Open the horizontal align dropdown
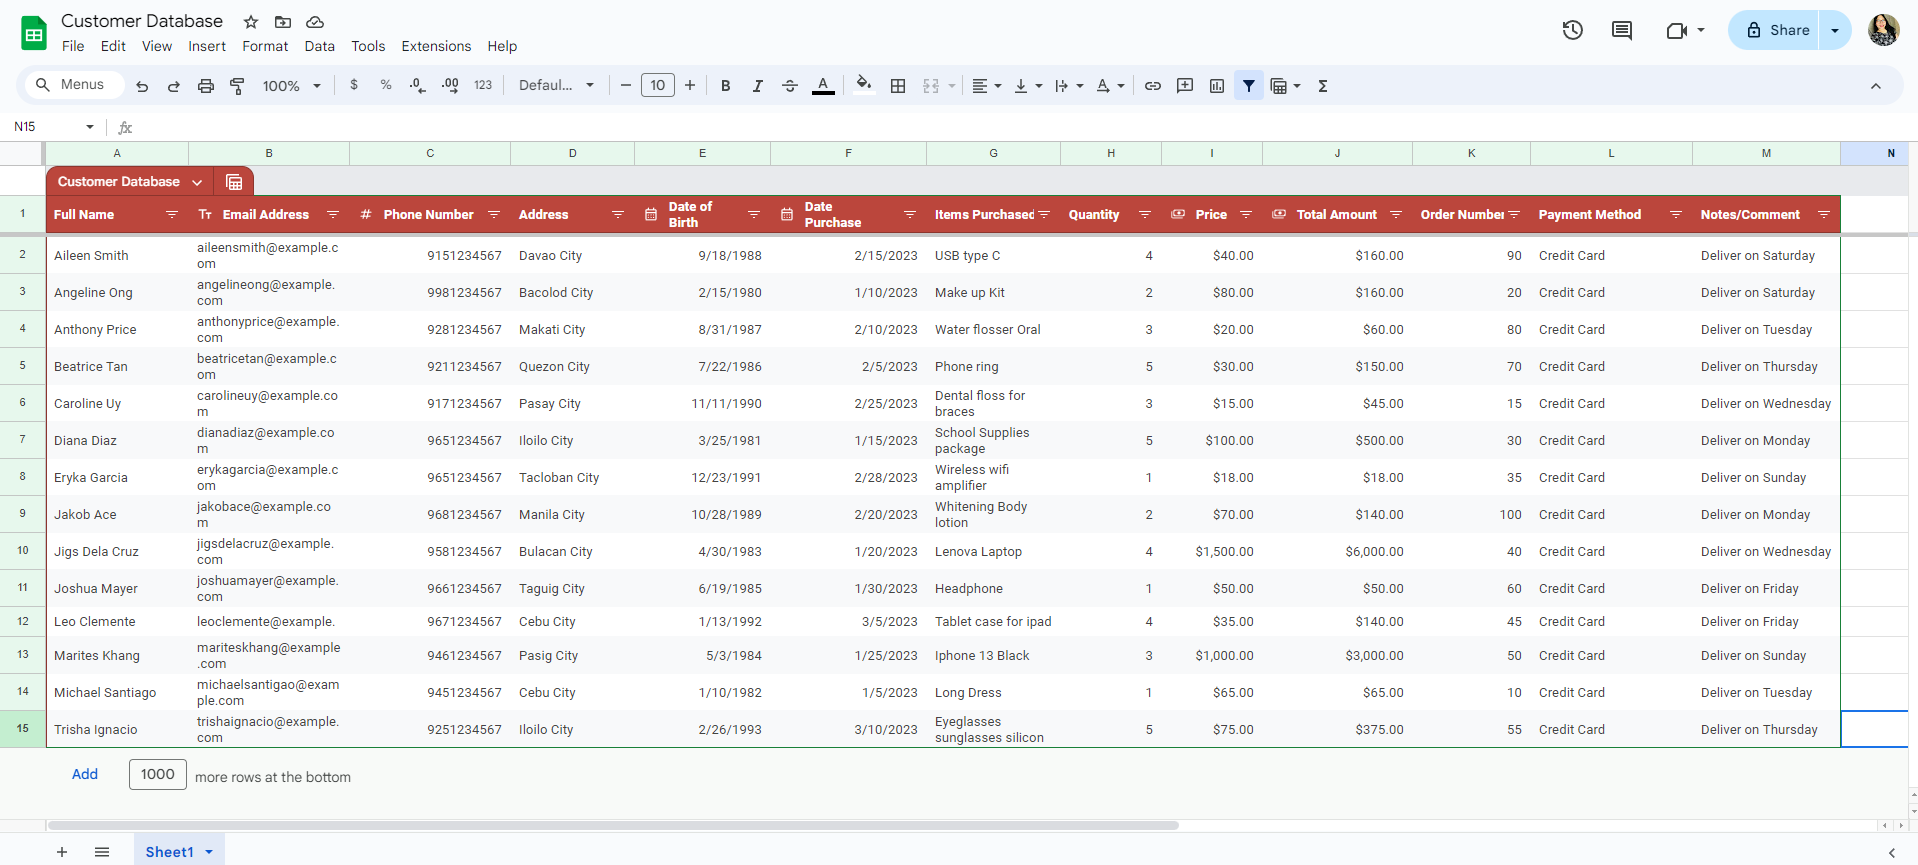 click(987, 86)
